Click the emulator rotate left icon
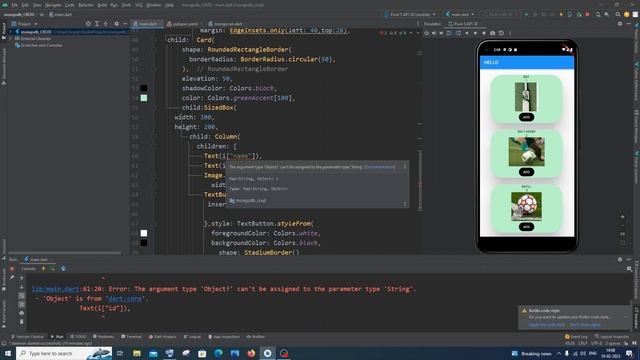640x360 pixels. (449, 33)
